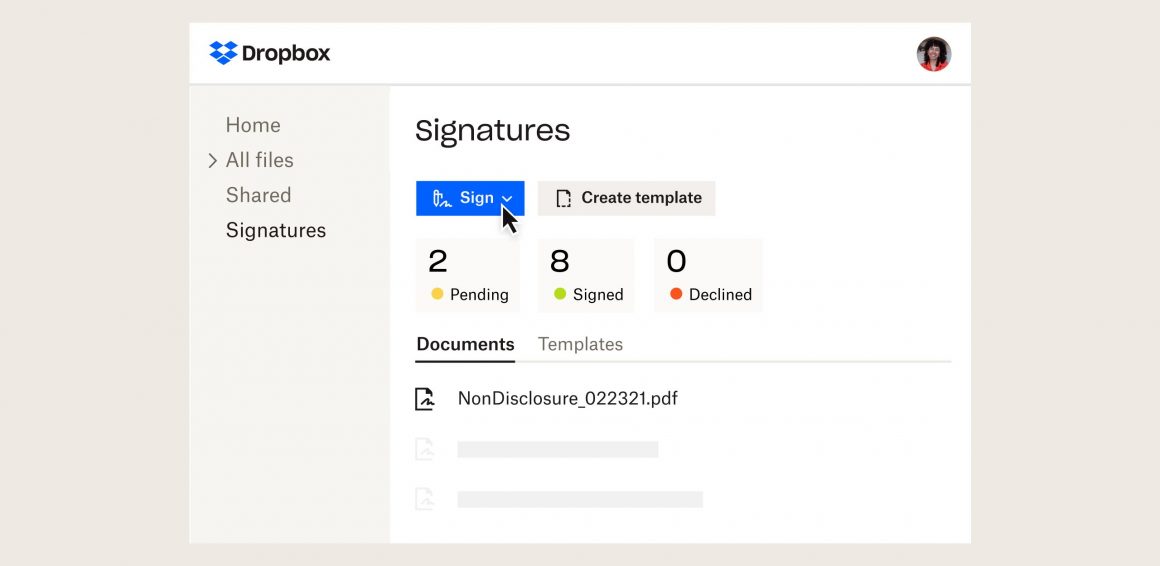This screenshot has width=1160, height=566.
Task: Open NonDisclosure_022321.pdf document
Action: (x=567, y=398)
